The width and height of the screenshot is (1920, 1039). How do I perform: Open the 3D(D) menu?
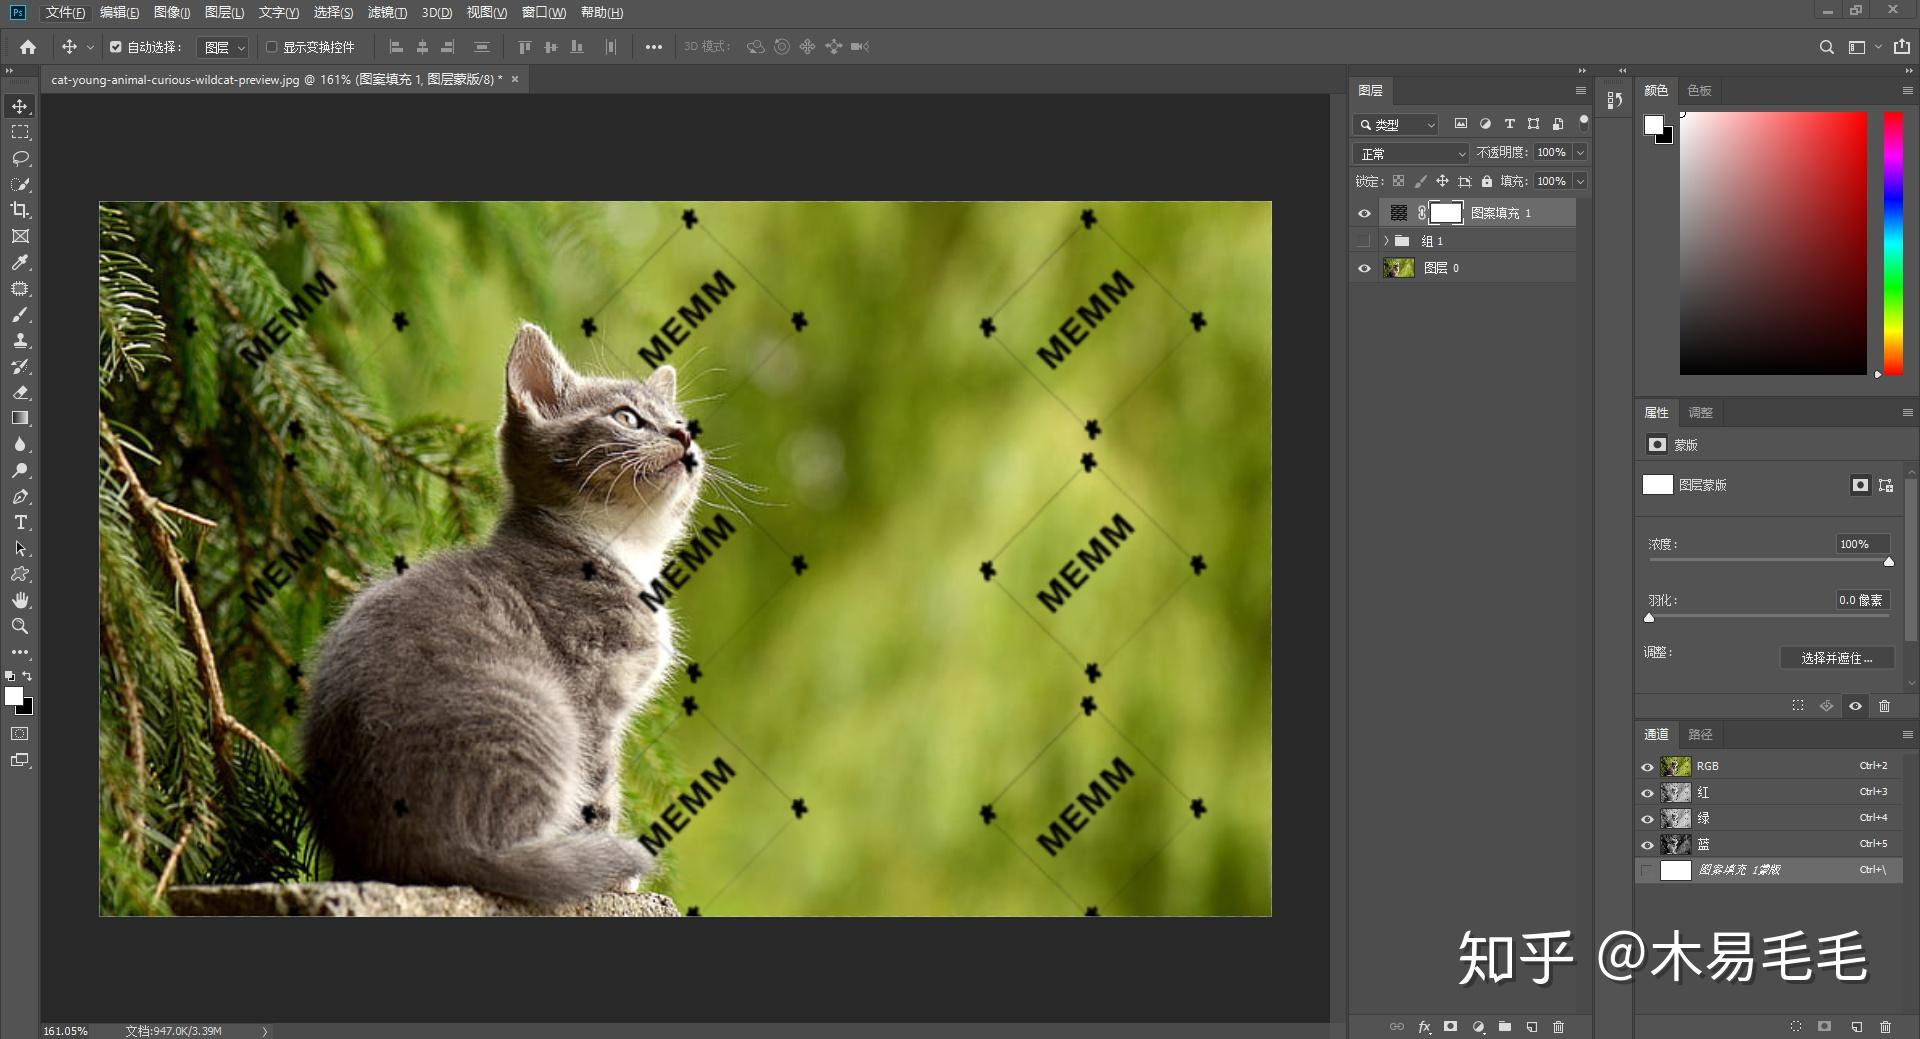coord(437,13)
